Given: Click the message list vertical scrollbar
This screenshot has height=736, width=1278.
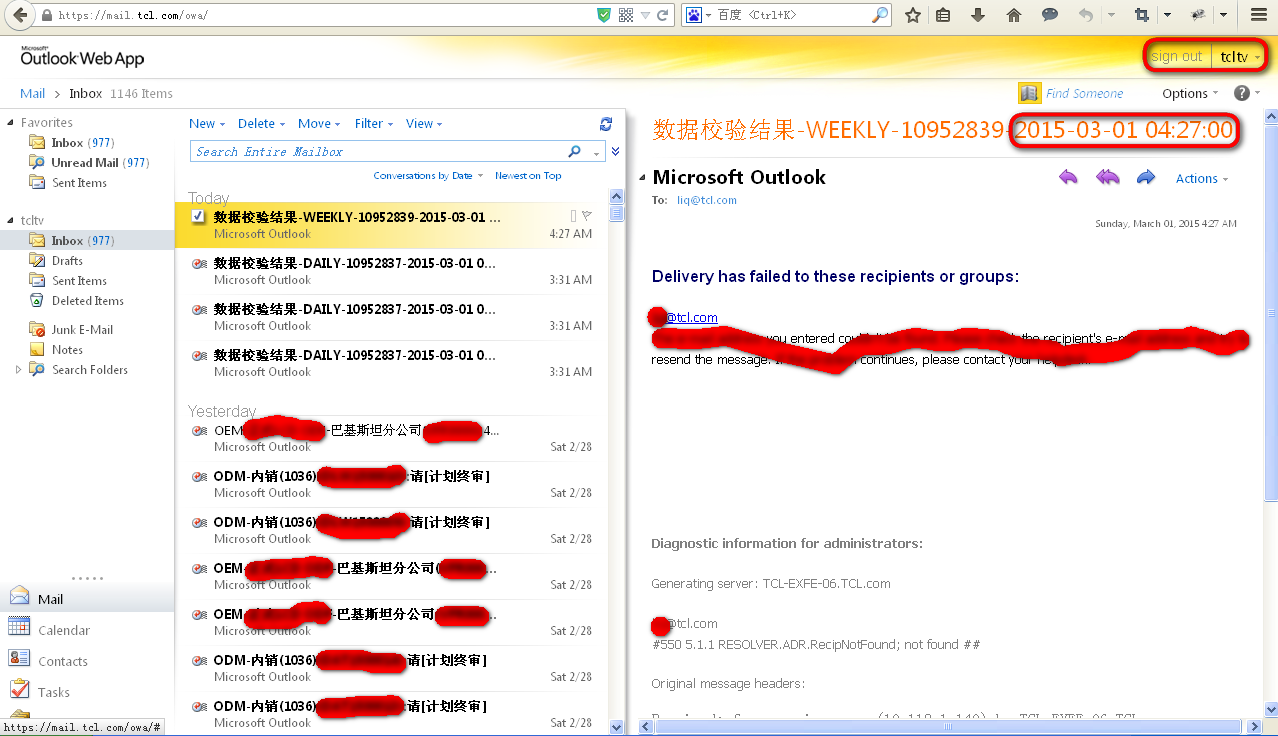Looking at the screenshot, I should point(617,460).
